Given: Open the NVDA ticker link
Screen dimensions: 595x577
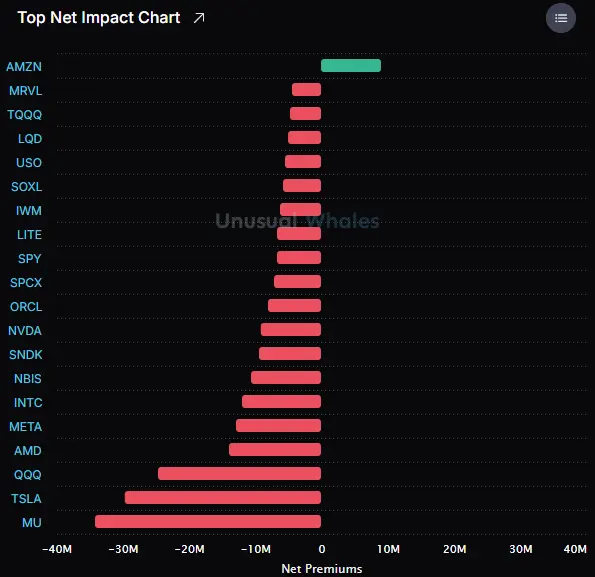Looking at the screenshot, I should tap(25, 331).
